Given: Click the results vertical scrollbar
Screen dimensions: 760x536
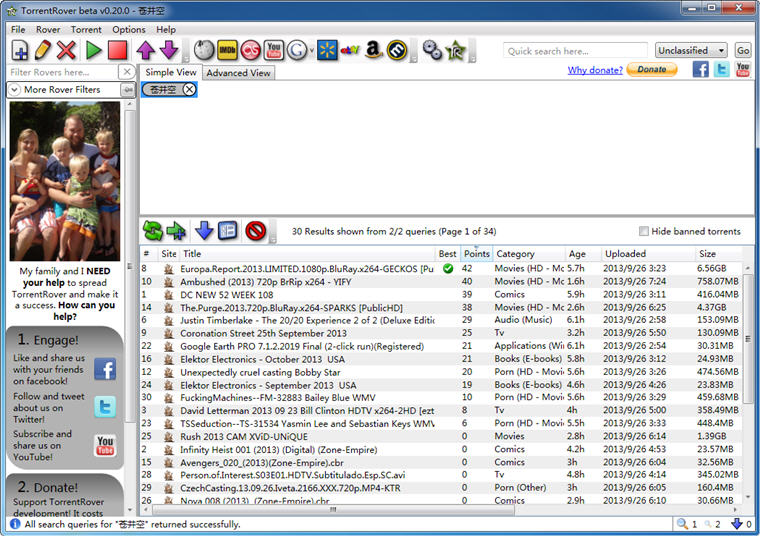Looking at the screenshot, I should (747, 338).
